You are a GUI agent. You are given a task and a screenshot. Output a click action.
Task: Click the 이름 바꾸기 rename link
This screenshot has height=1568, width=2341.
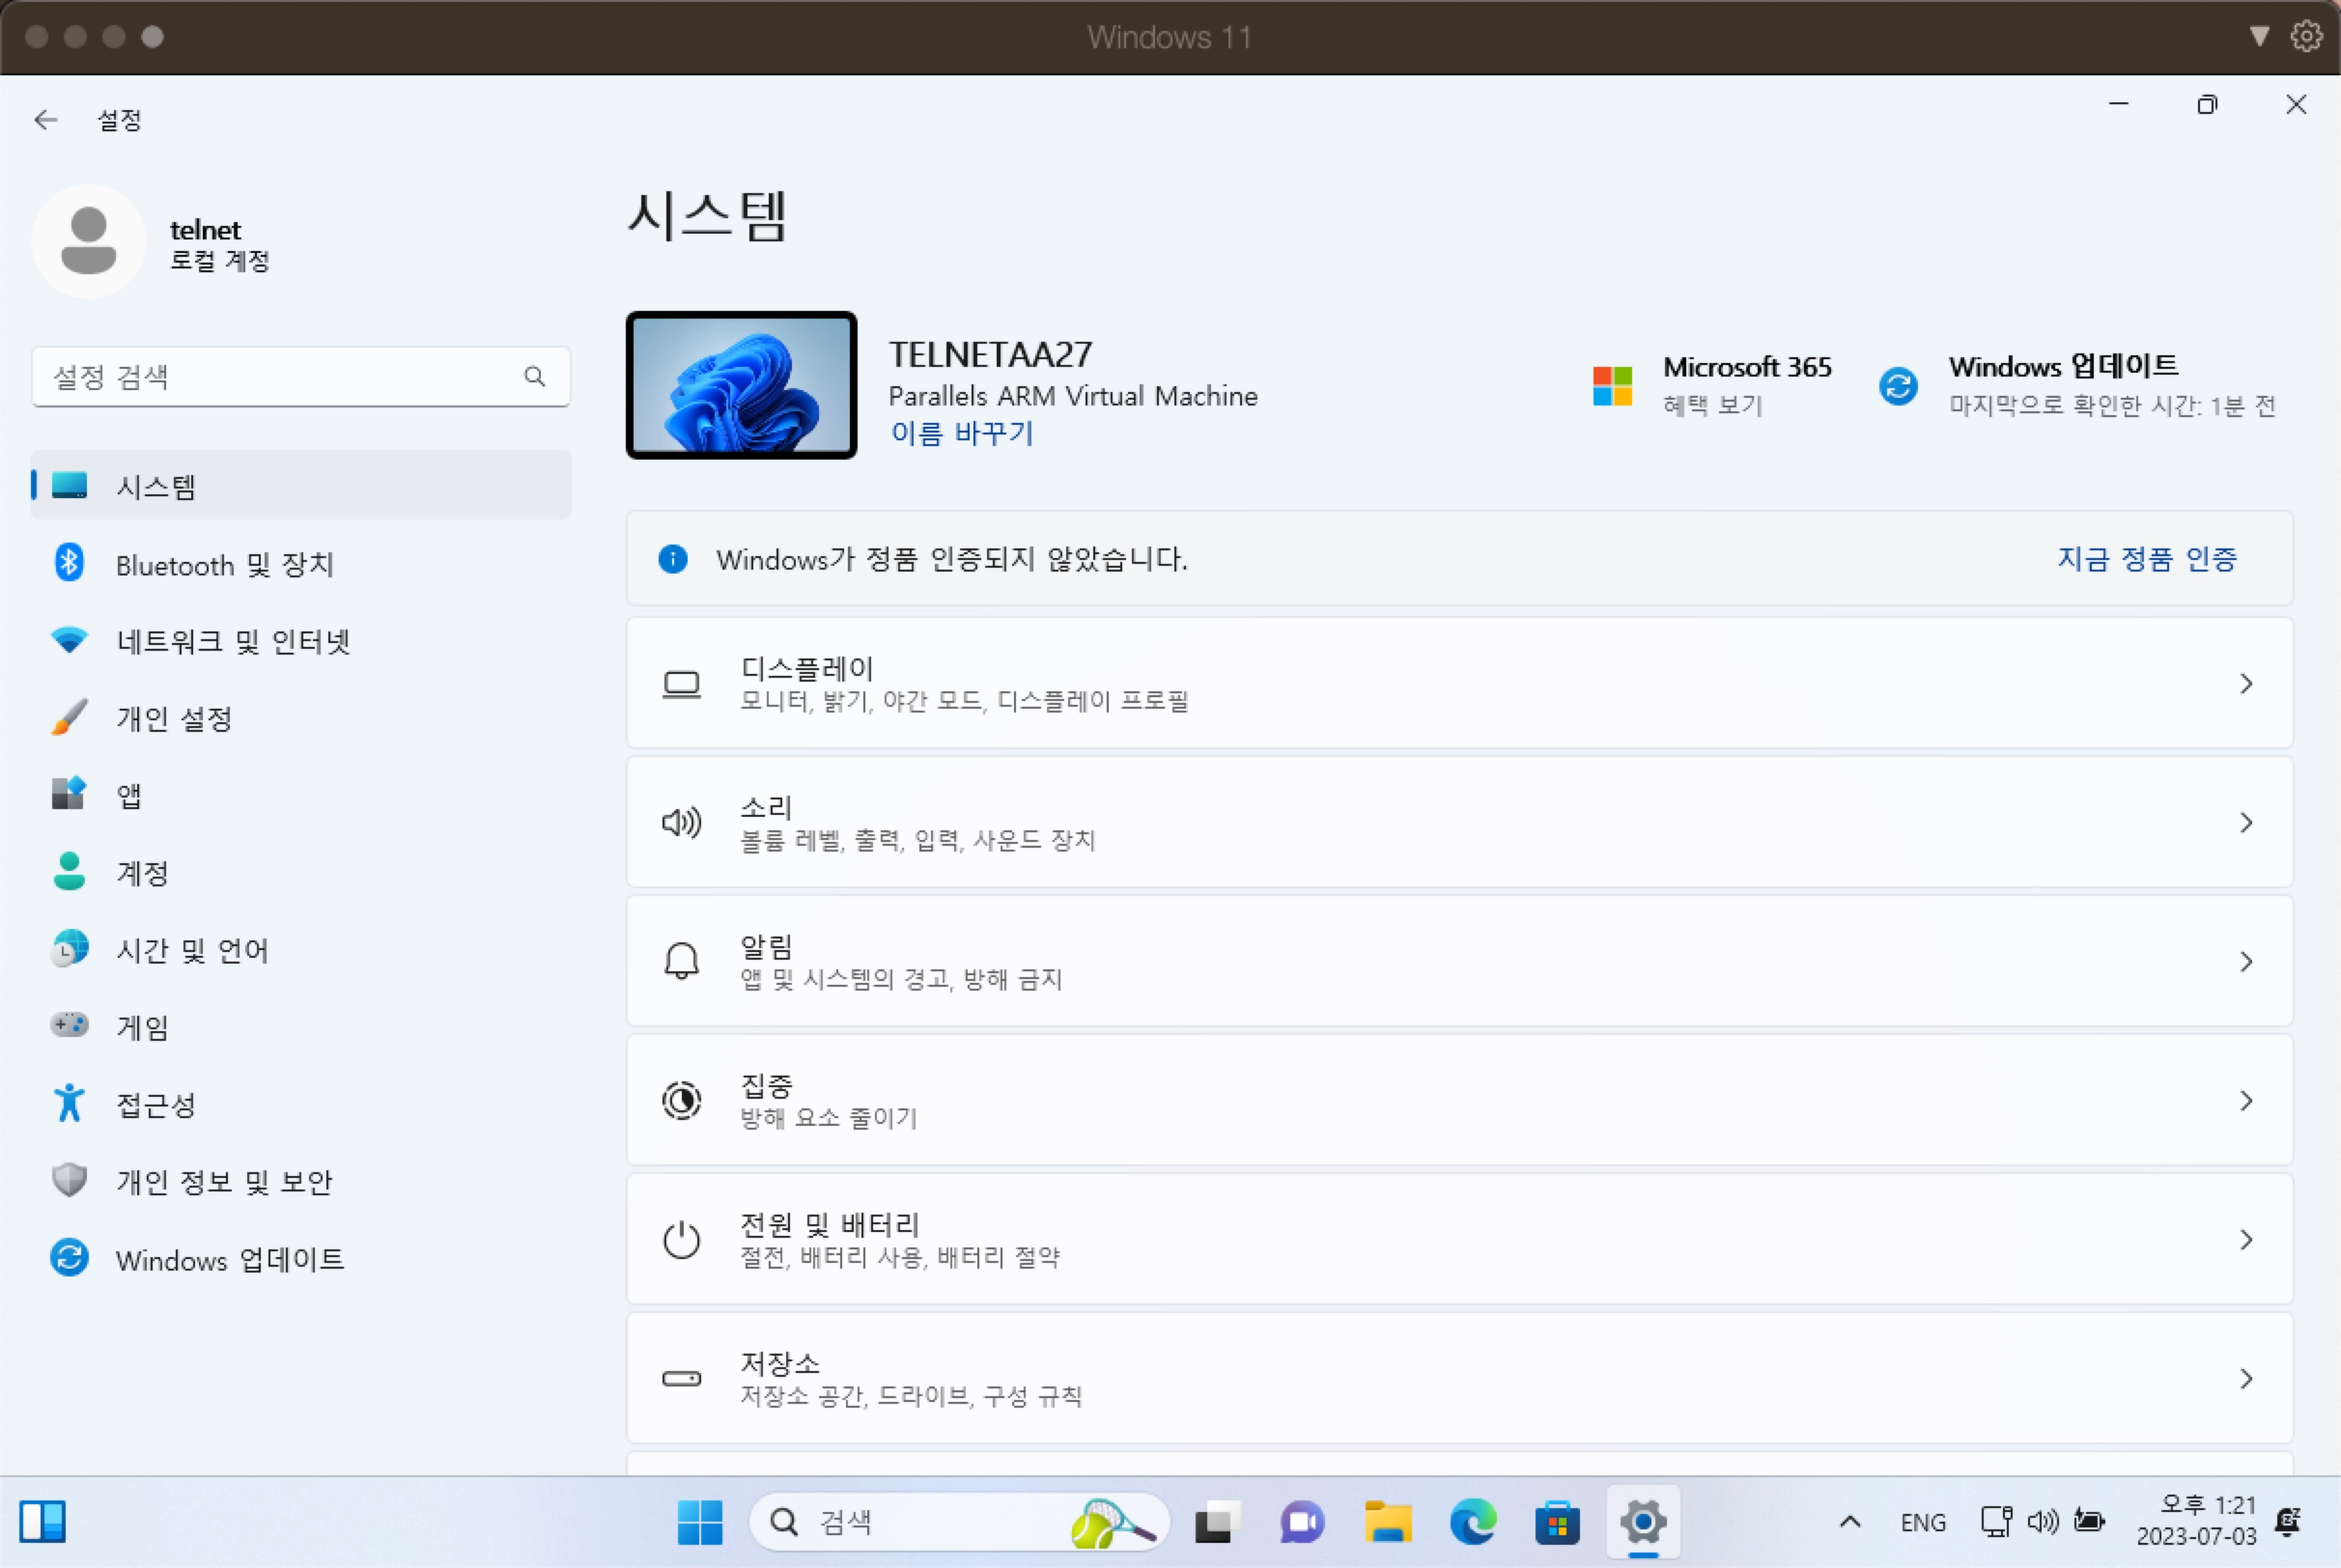coord(961,433)
